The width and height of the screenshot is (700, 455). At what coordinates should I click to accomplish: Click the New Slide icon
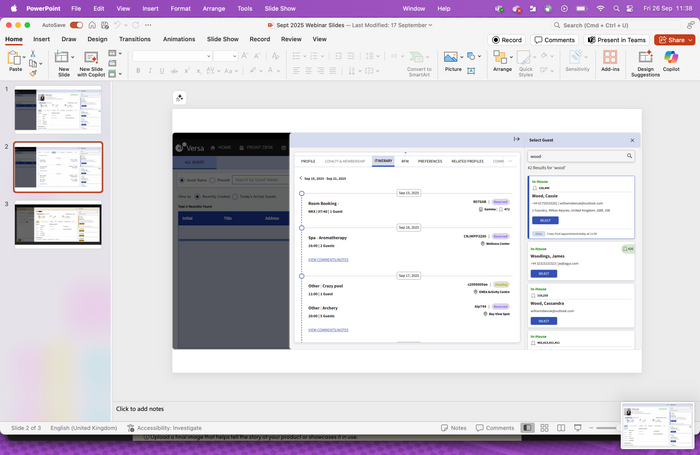tap(63, 59)
